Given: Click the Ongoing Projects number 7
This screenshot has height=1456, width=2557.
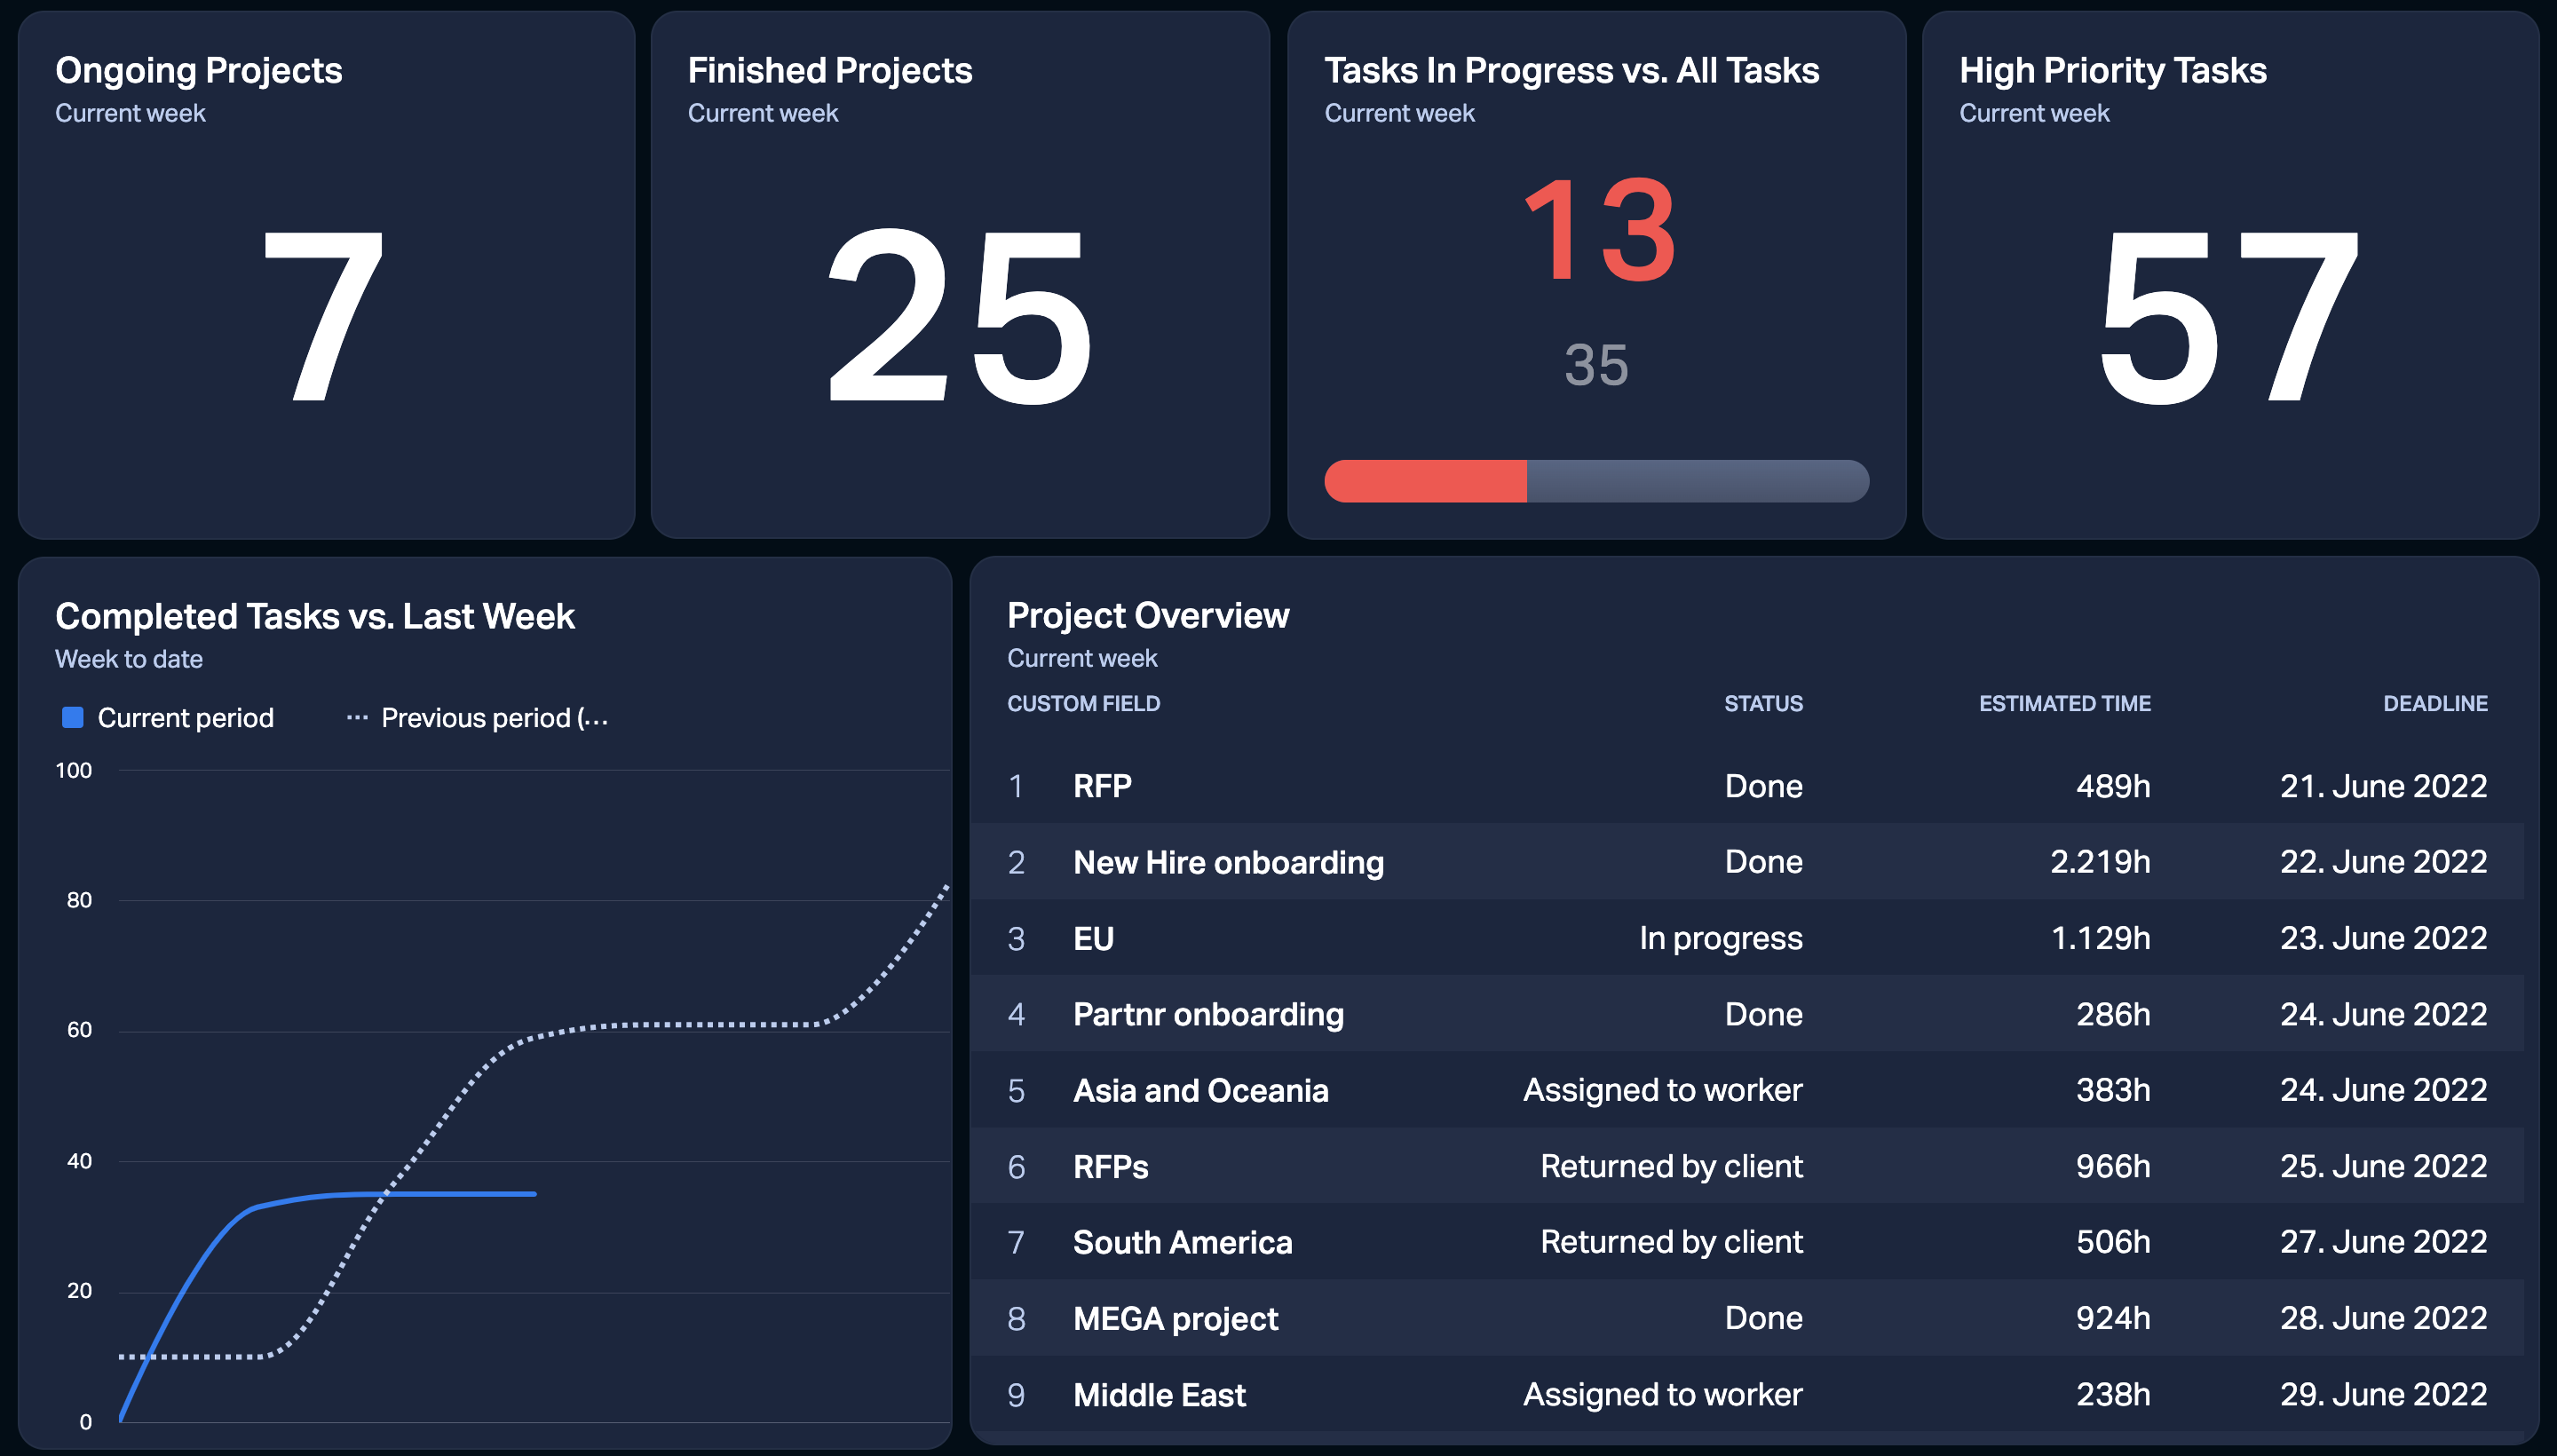Looking at the screenshot, I should (324, 316).
